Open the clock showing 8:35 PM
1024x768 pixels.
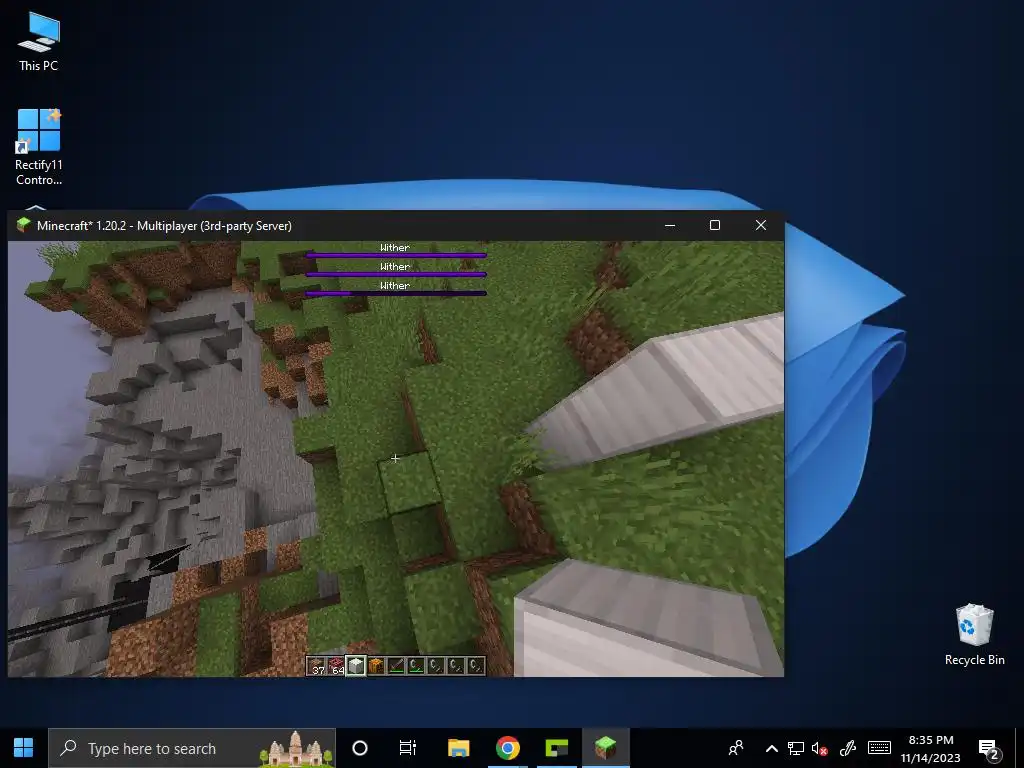(x=931, y=748)
